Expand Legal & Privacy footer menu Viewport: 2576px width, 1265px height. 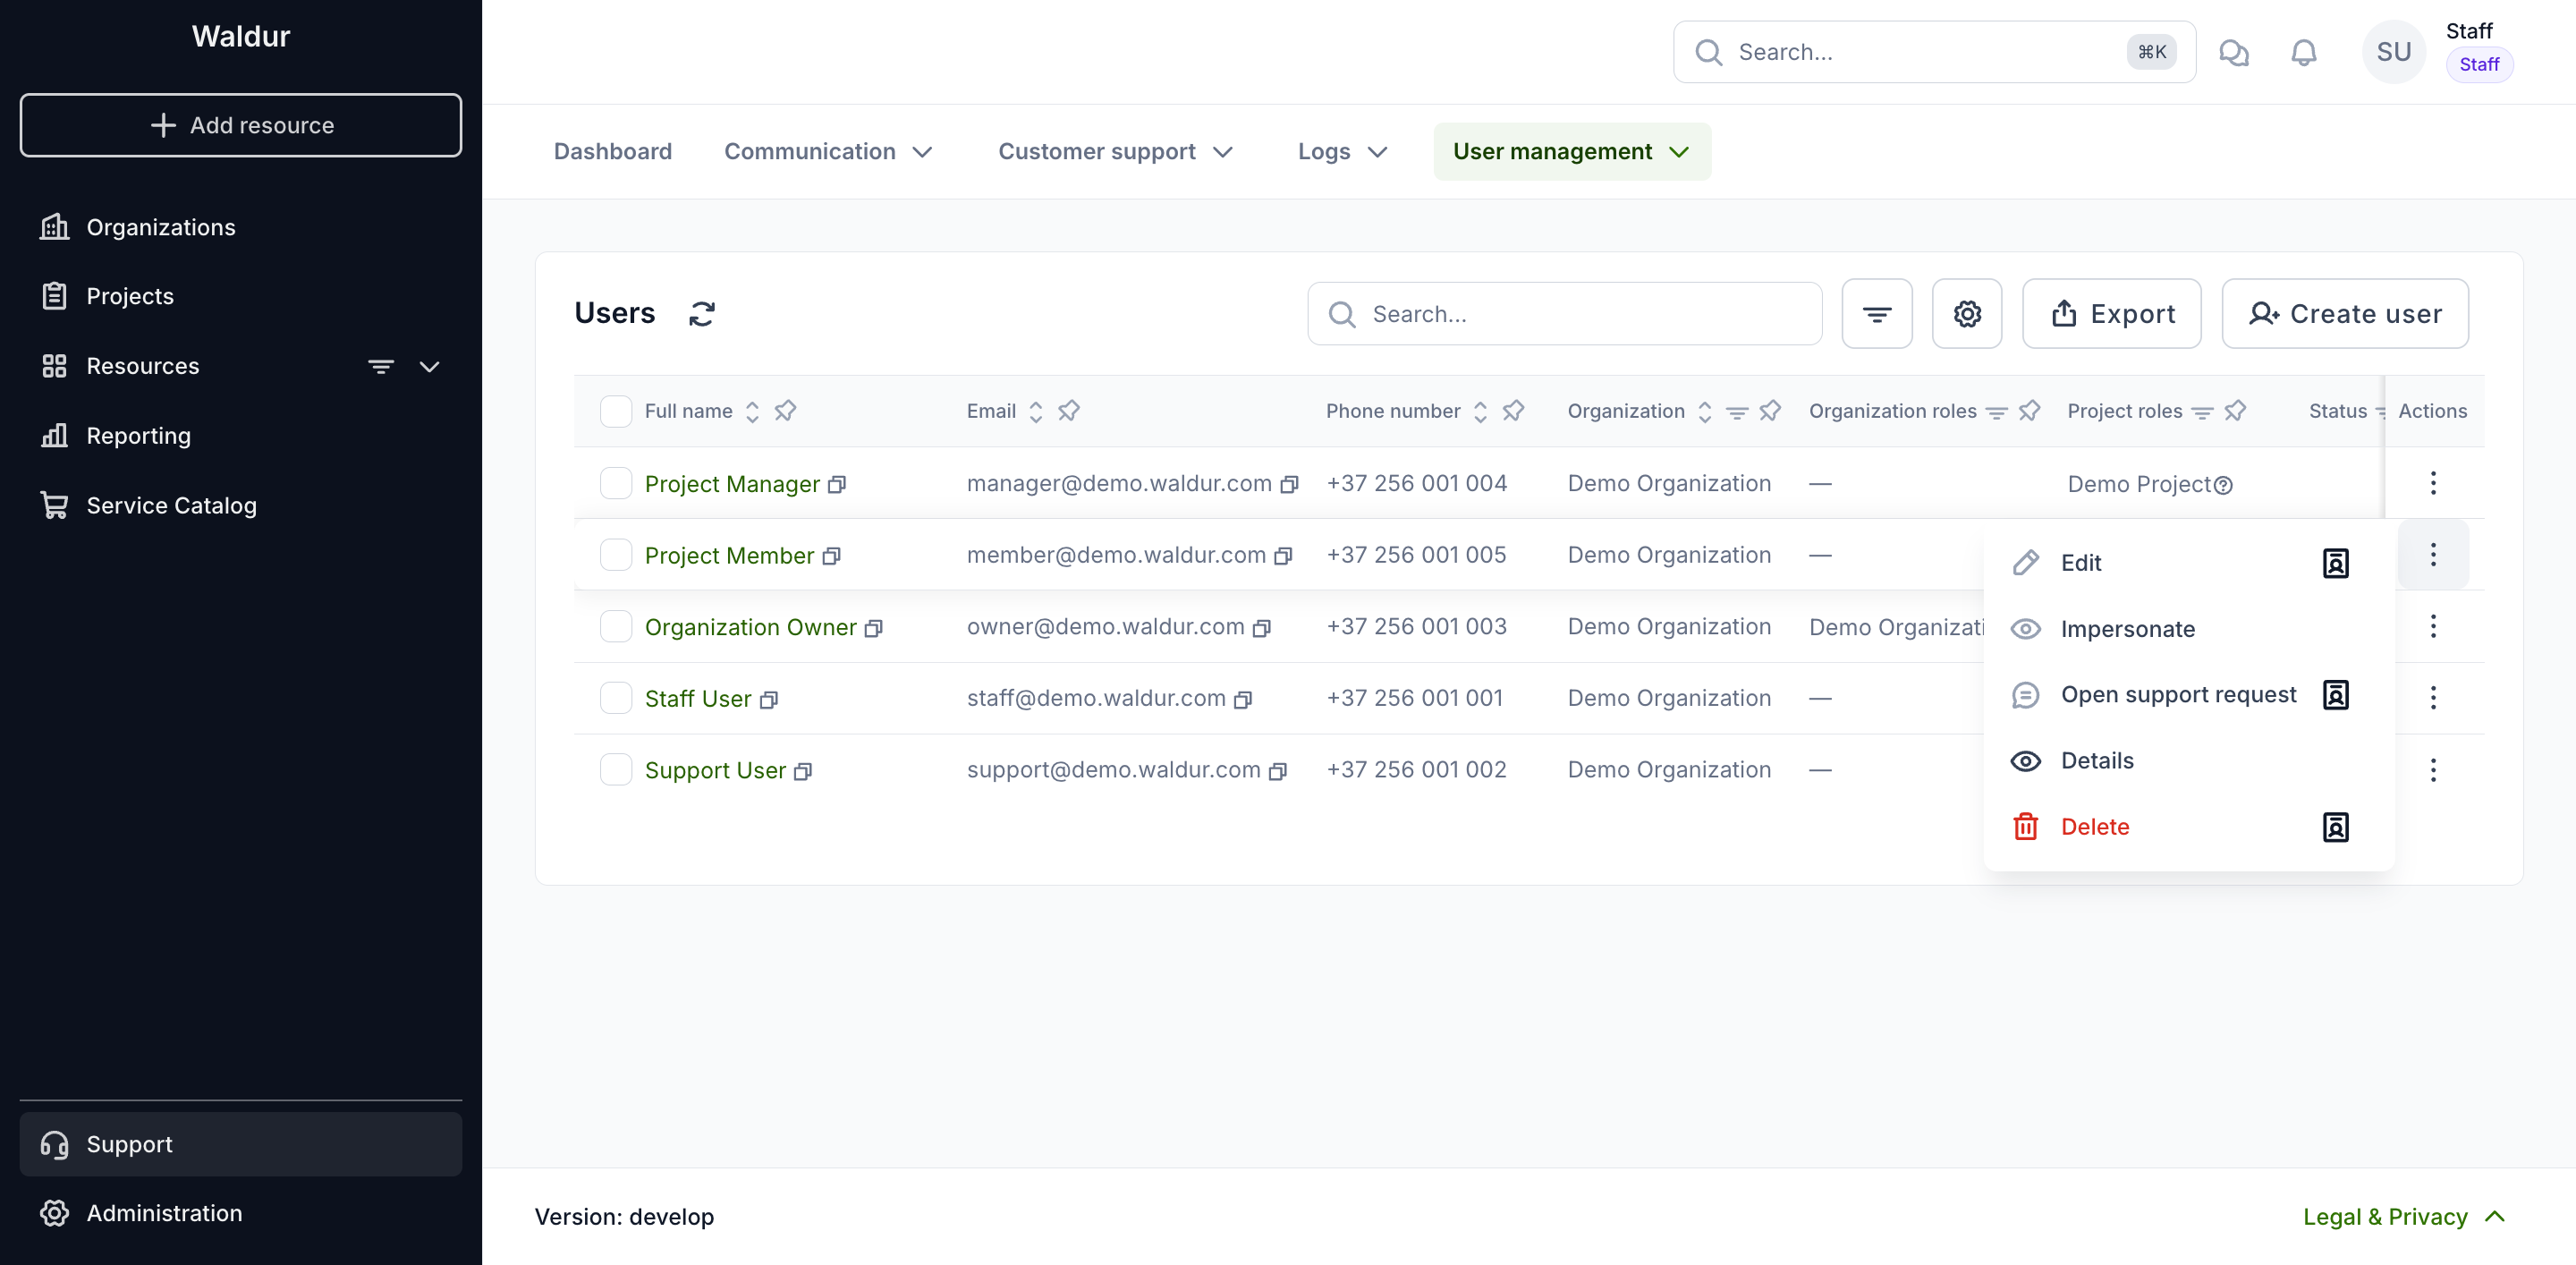pos(2404,1216)
